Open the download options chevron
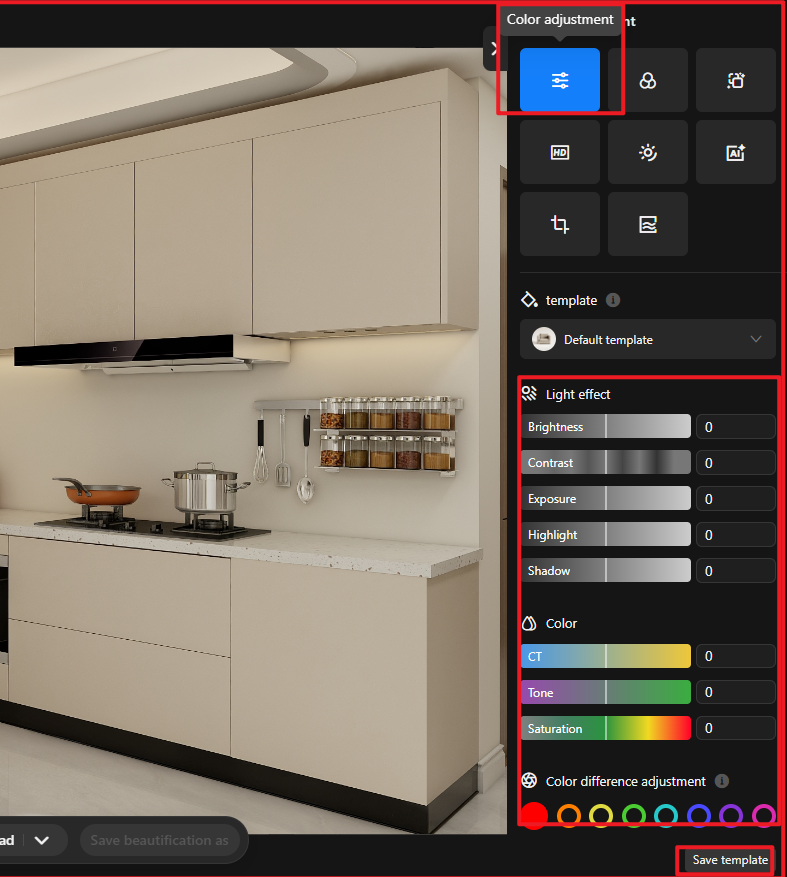 pyautogui.click(x=42, y=840)
